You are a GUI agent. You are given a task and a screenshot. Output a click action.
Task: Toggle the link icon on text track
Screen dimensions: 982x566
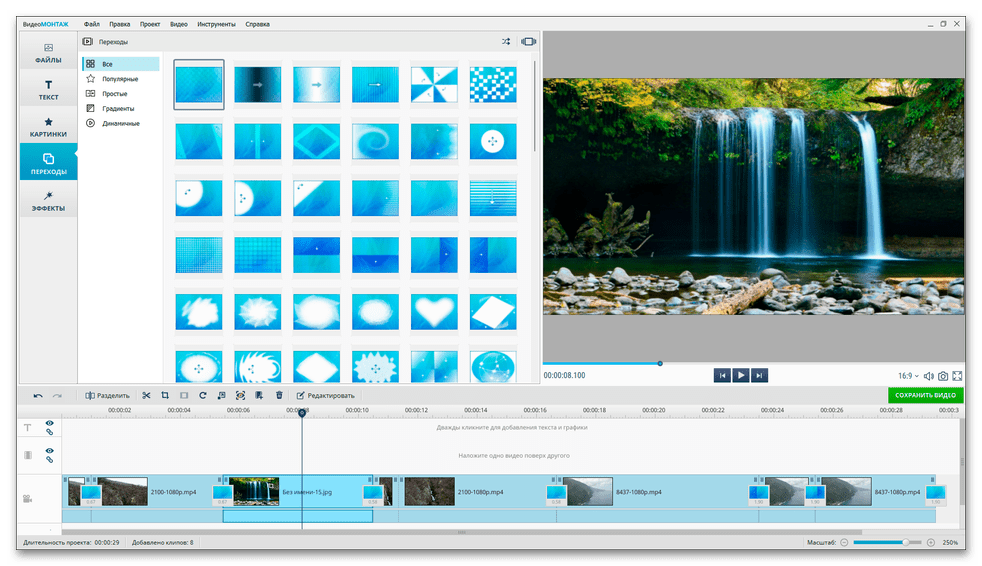point(49,432)
